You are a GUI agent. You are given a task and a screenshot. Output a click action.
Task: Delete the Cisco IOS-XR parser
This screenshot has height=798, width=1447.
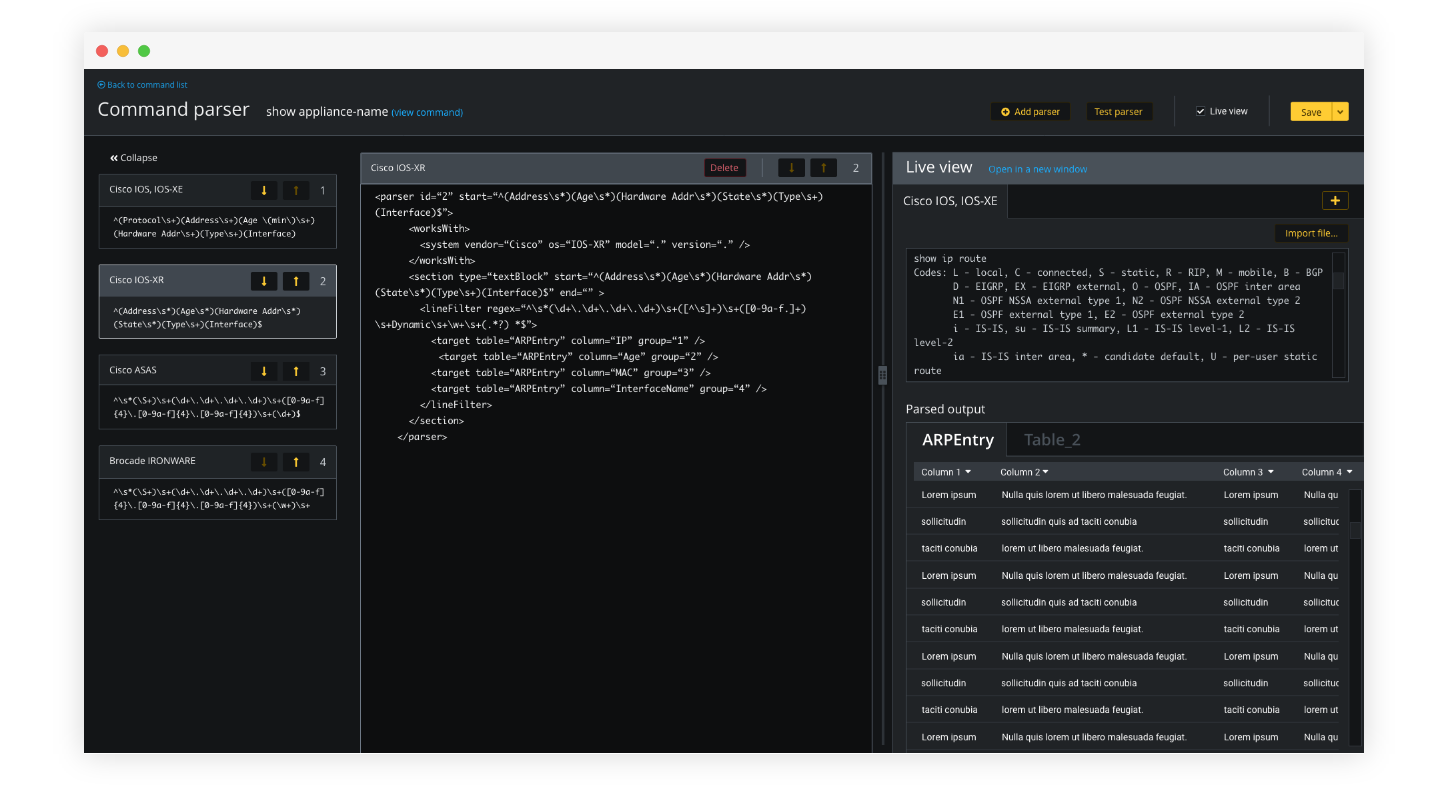[724, 168]
